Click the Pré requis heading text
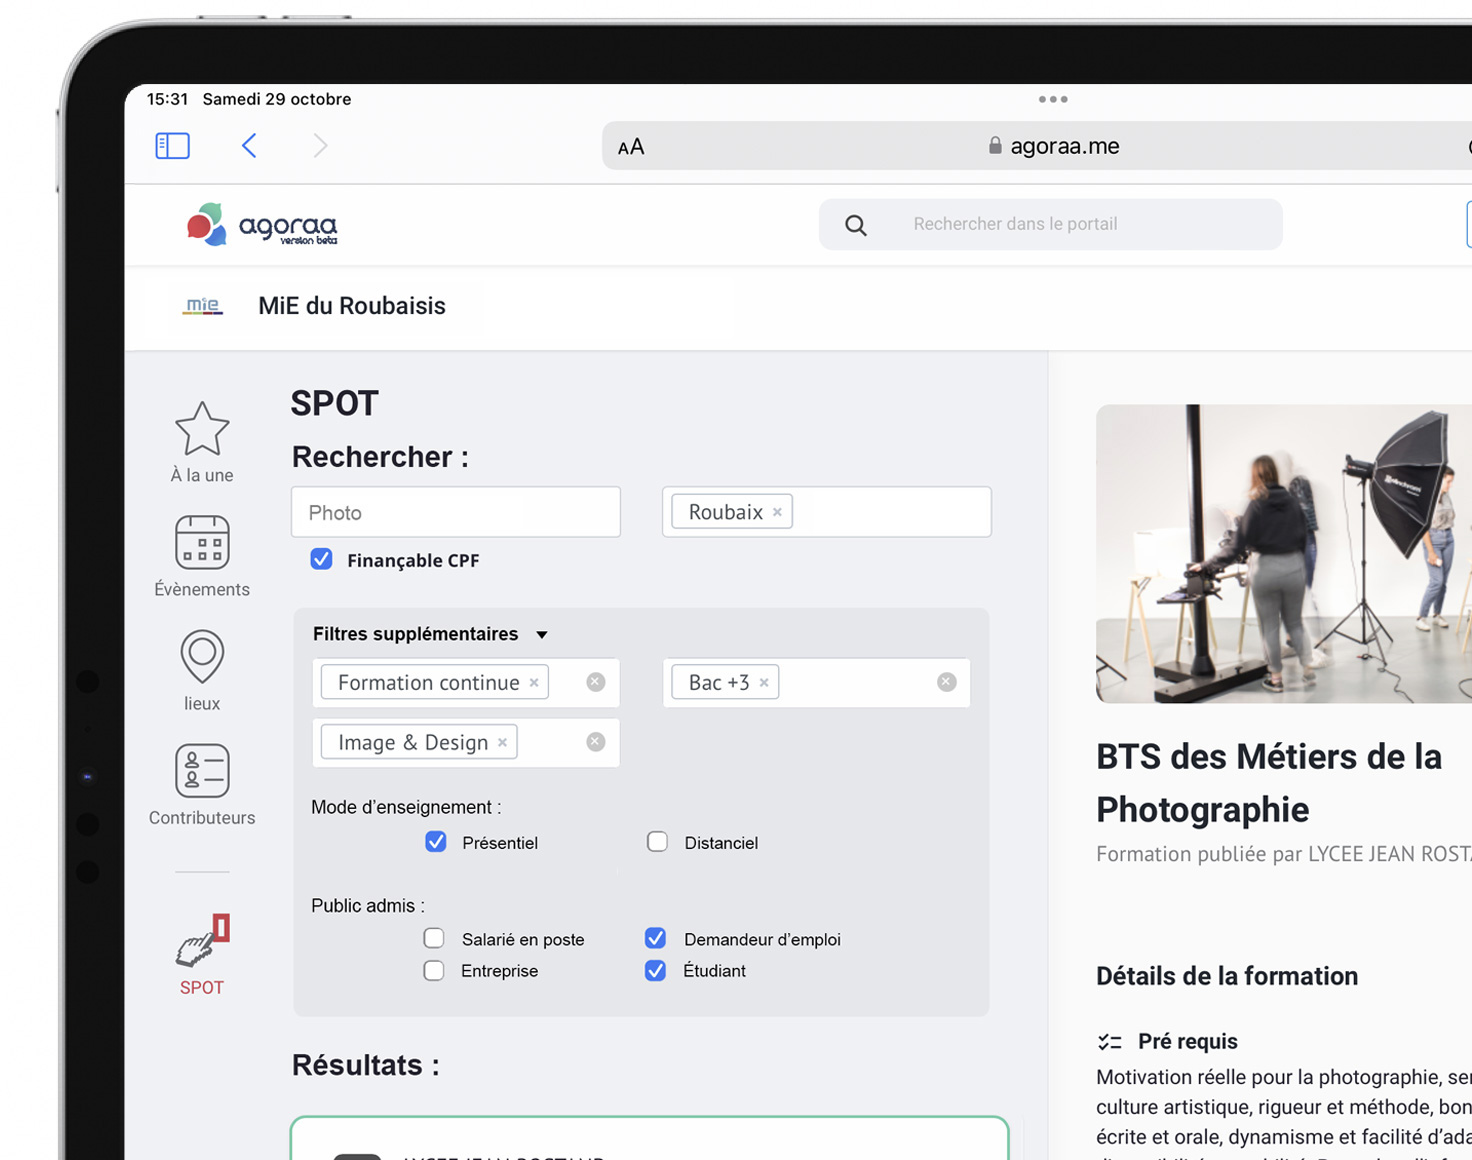The height and width of the screenshot is (1160, 1472). coord(1188,1042)
